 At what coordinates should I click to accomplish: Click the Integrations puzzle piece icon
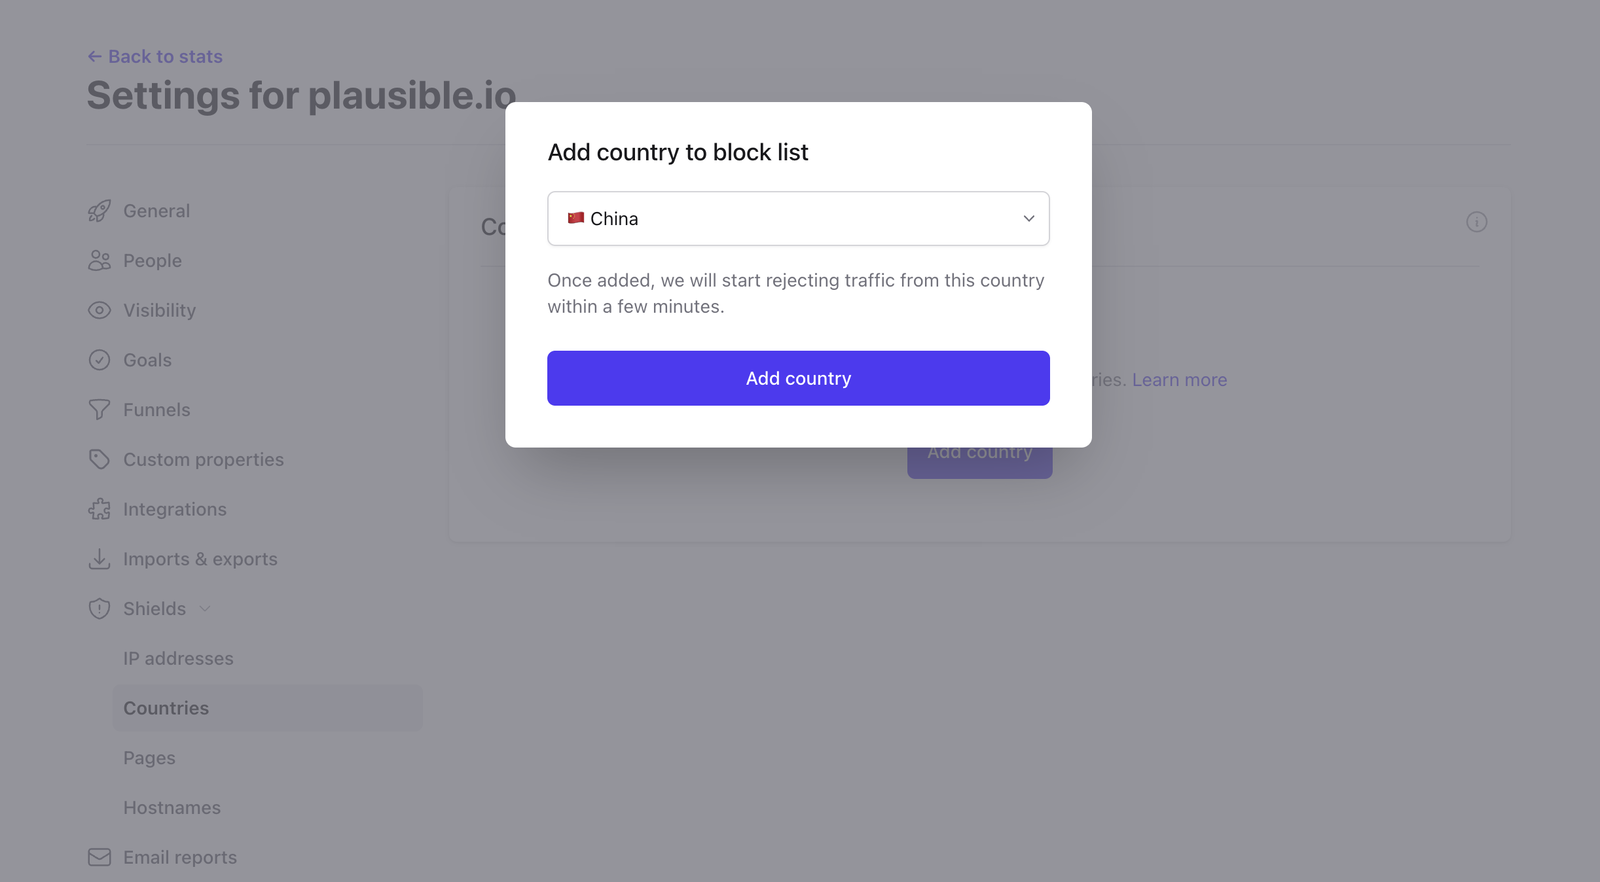(x=99, y=509)
